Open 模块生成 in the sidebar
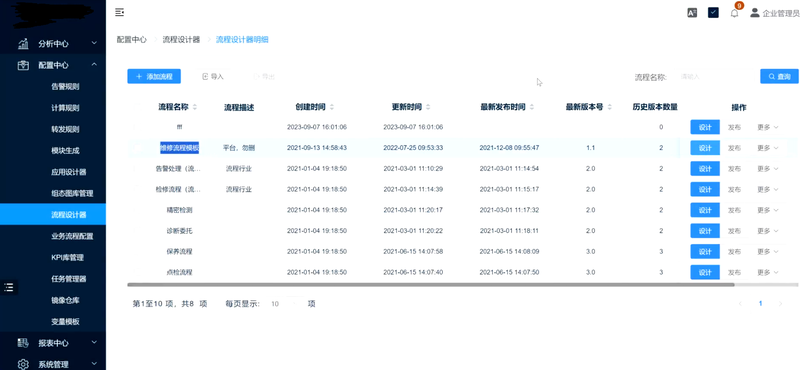Screen dimensions: 800x370 click(65, 151)
